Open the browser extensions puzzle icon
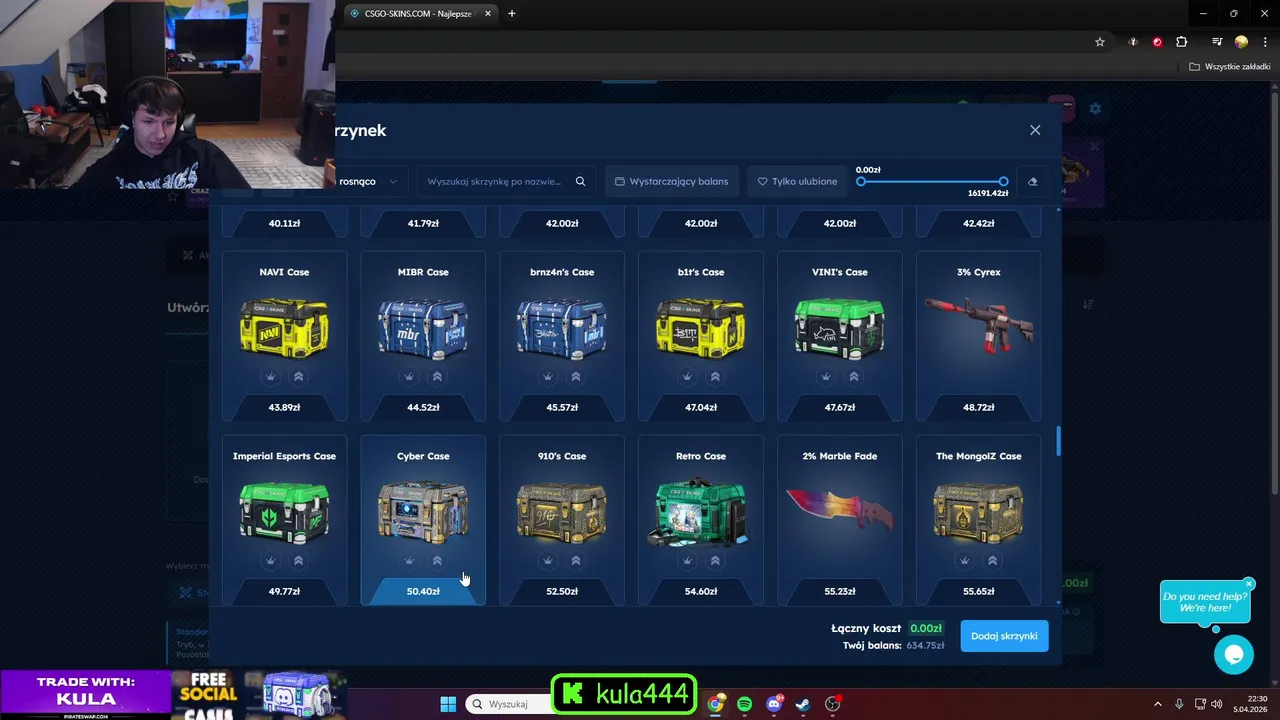1280x720 pixels. point(1182,42)
